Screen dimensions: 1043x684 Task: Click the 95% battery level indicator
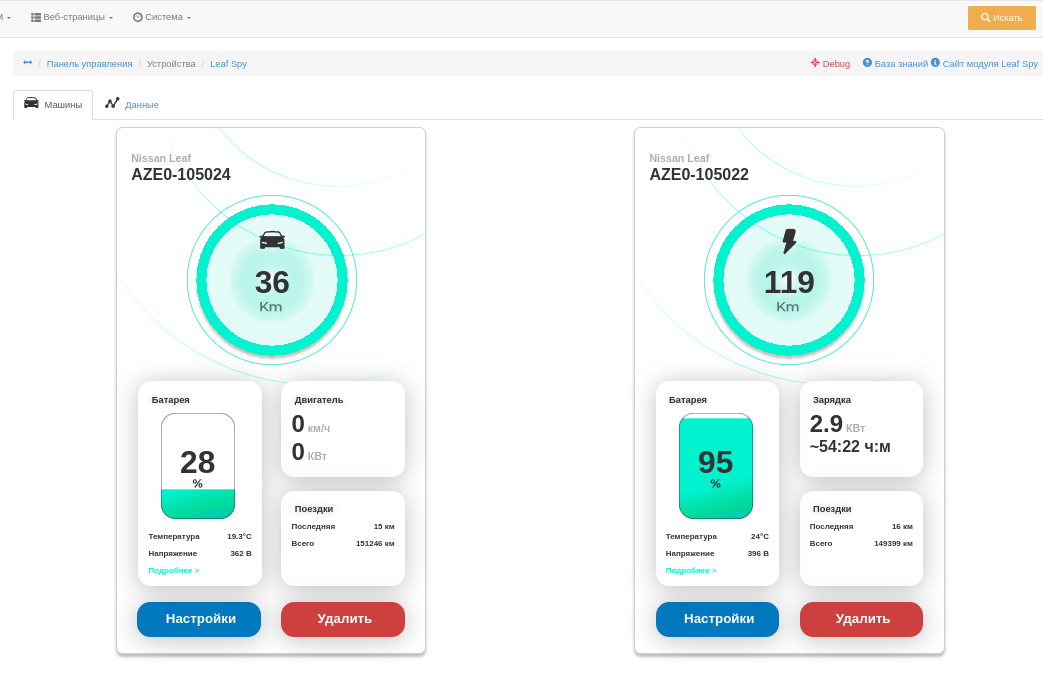point(716,466)
